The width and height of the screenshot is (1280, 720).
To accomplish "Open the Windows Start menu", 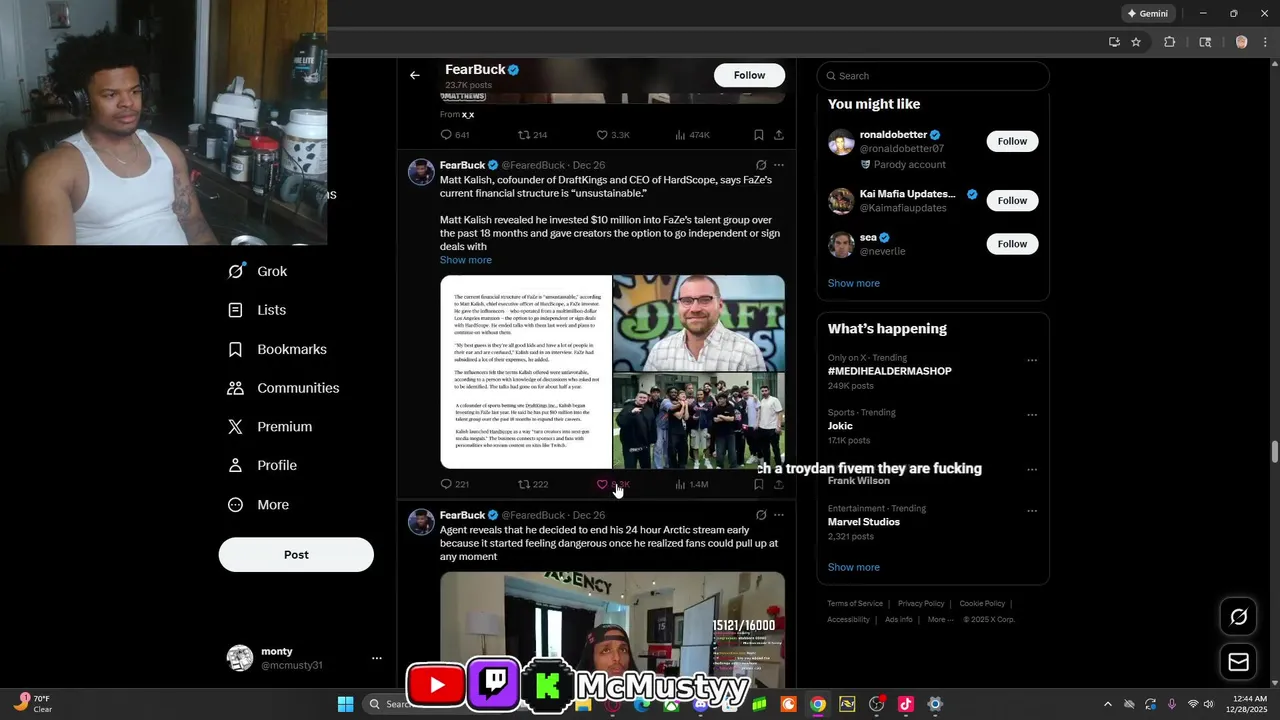I will click(345, 704).
